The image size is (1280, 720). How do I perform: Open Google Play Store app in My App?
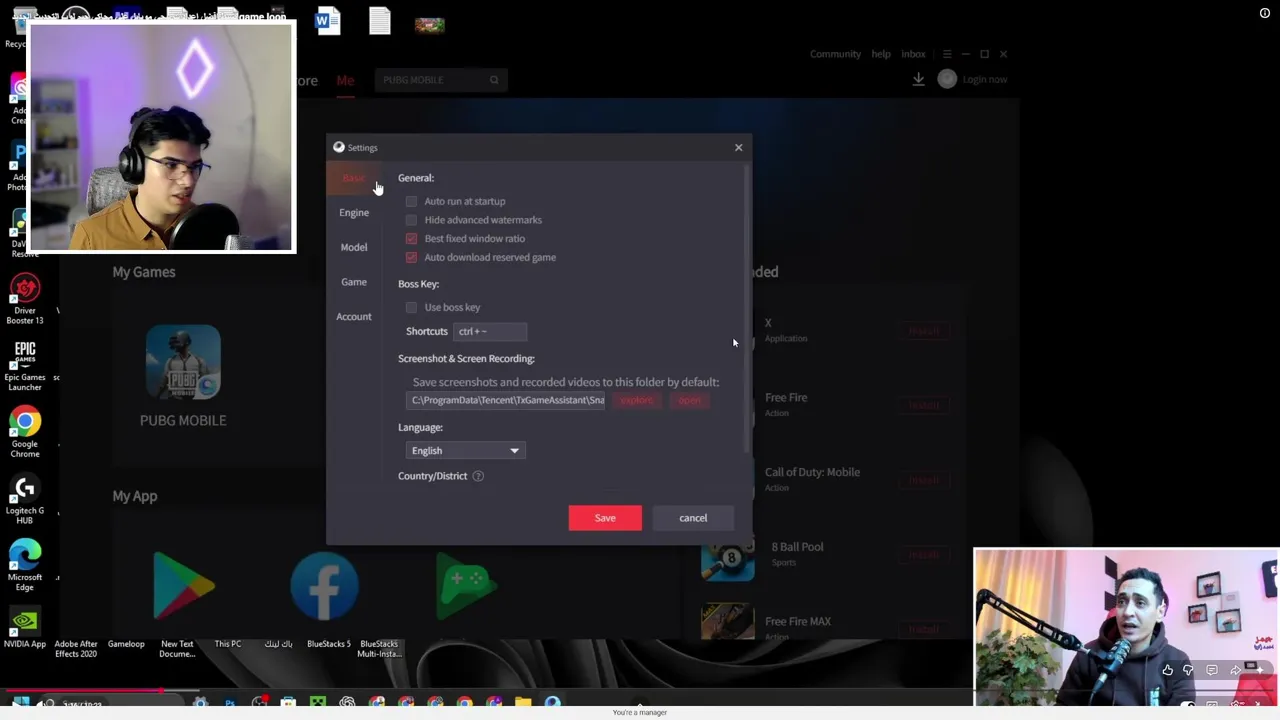click(x=184, y=585)
